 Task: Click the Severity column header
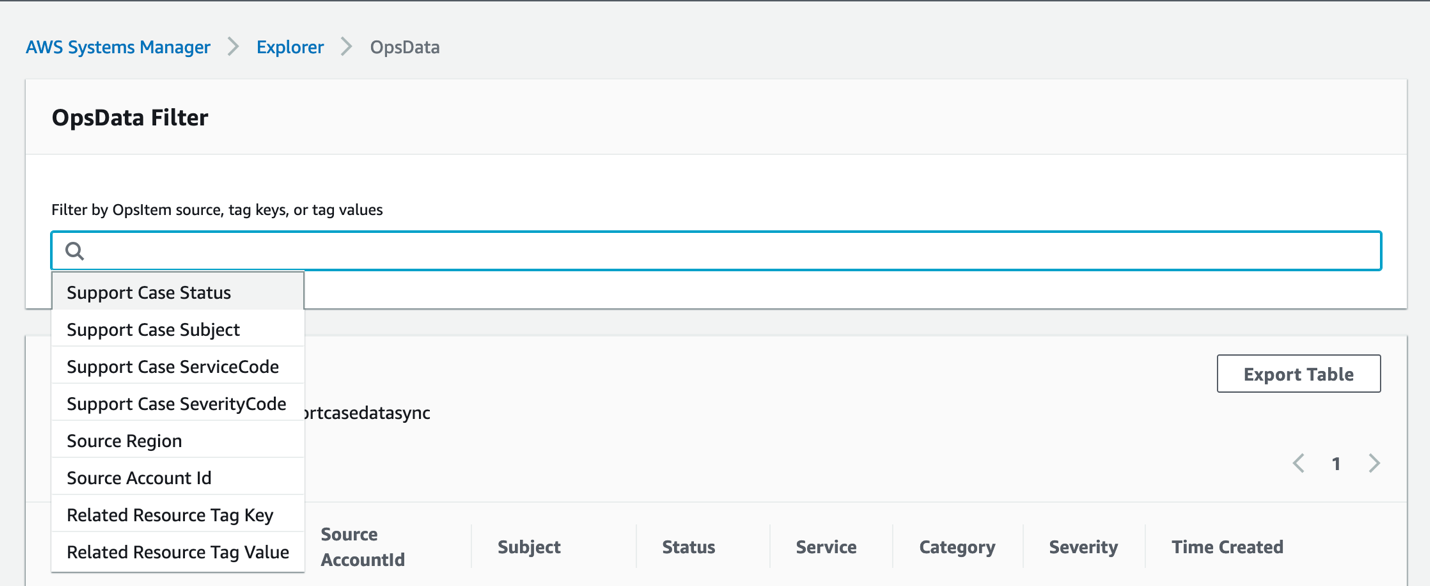[1083, 547]
